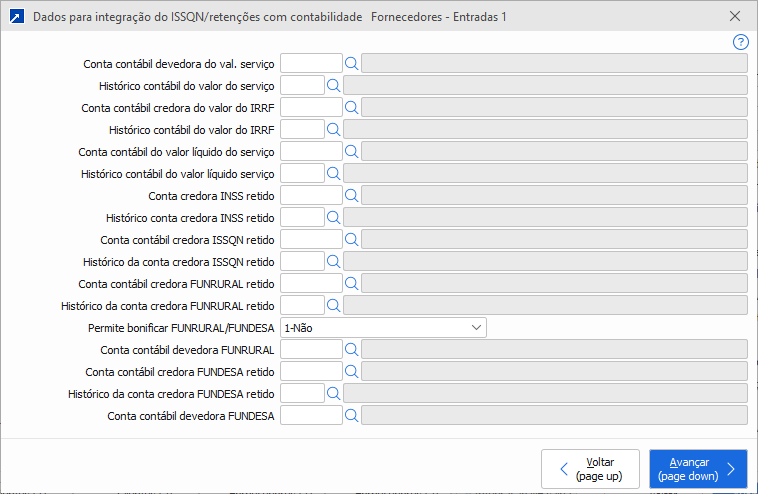Click Avançar (page down) button

(697, 469)
